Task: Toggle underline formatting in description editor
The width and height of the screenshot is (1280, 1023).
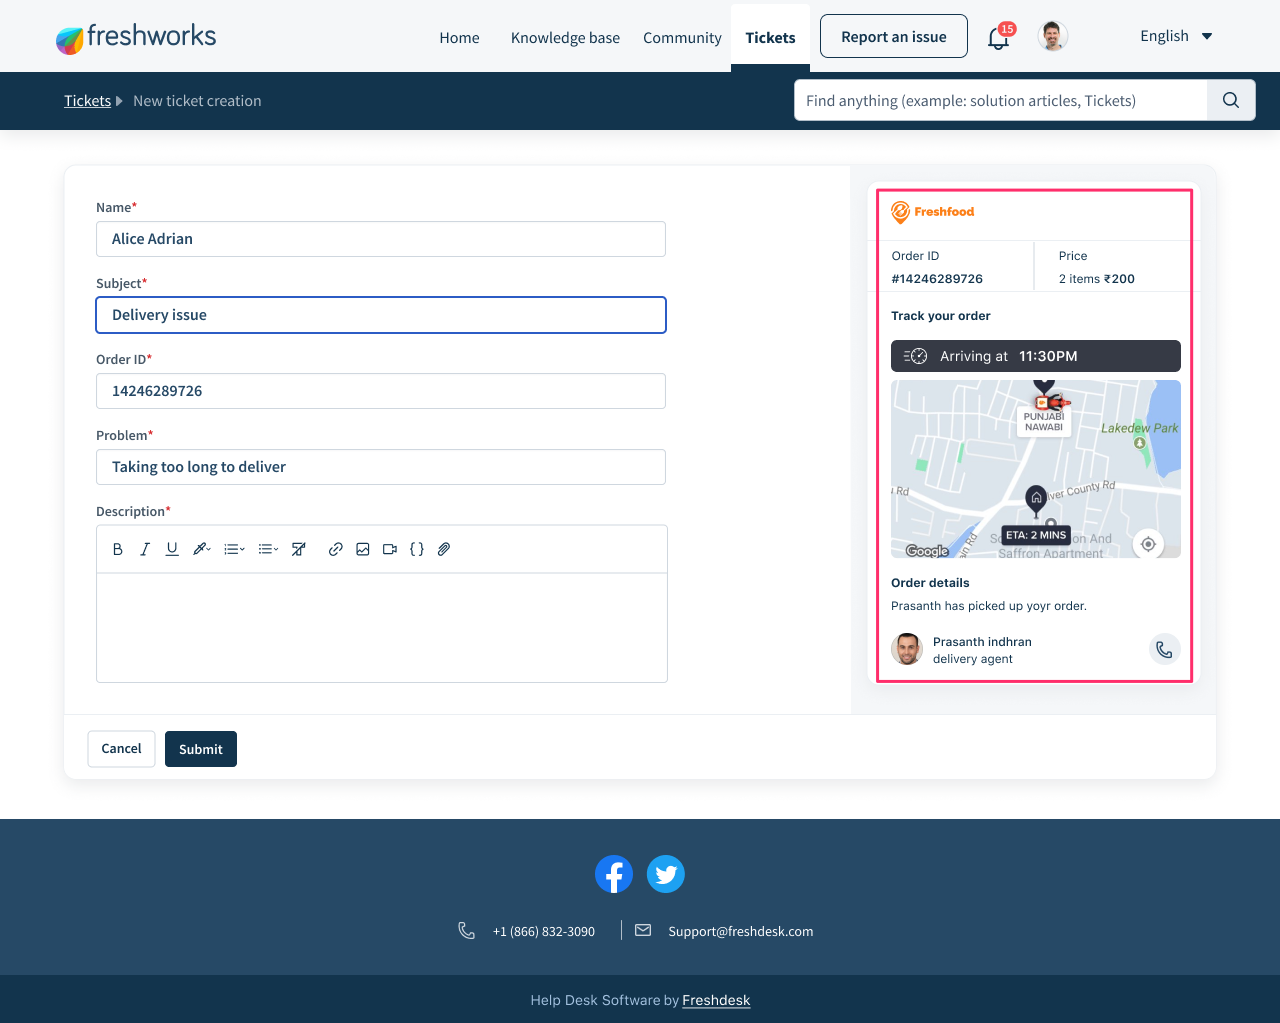Action: tap(172, 549)
